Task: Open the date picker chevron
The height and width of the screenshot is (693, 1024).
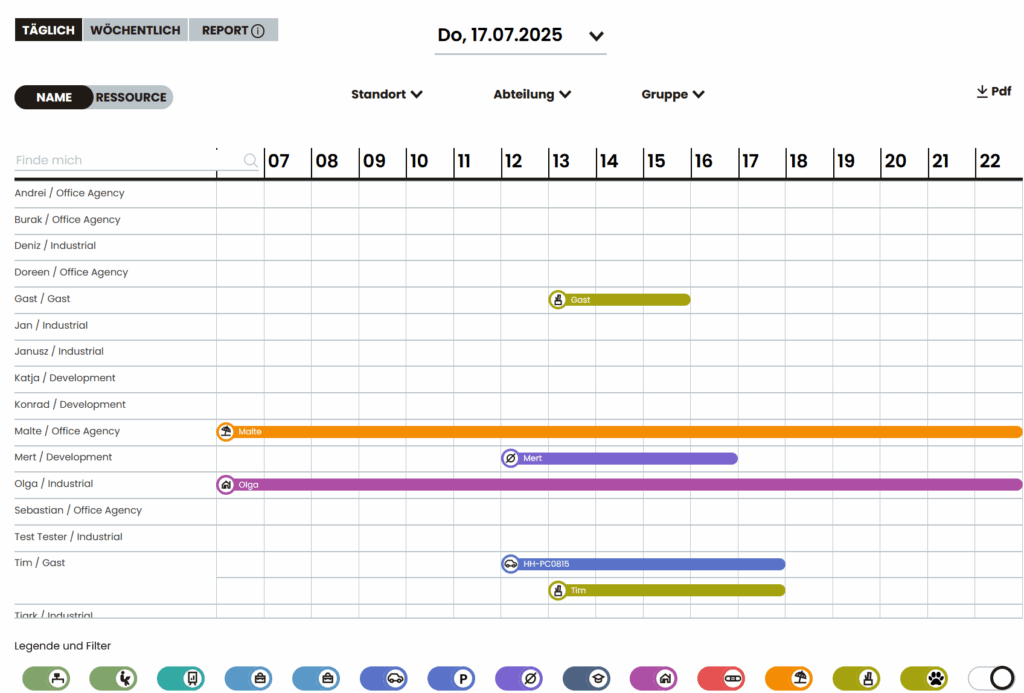Action: tap(596, 36)
